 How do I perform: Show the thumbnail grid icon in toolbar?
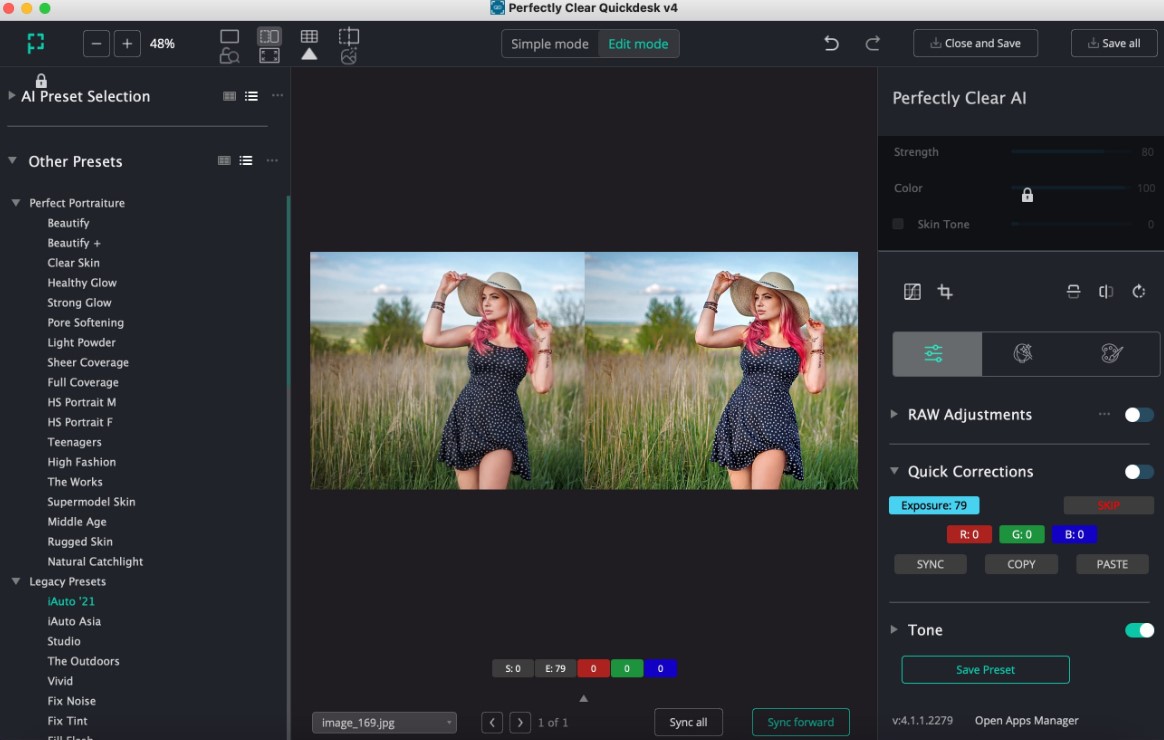click(309, 36)
